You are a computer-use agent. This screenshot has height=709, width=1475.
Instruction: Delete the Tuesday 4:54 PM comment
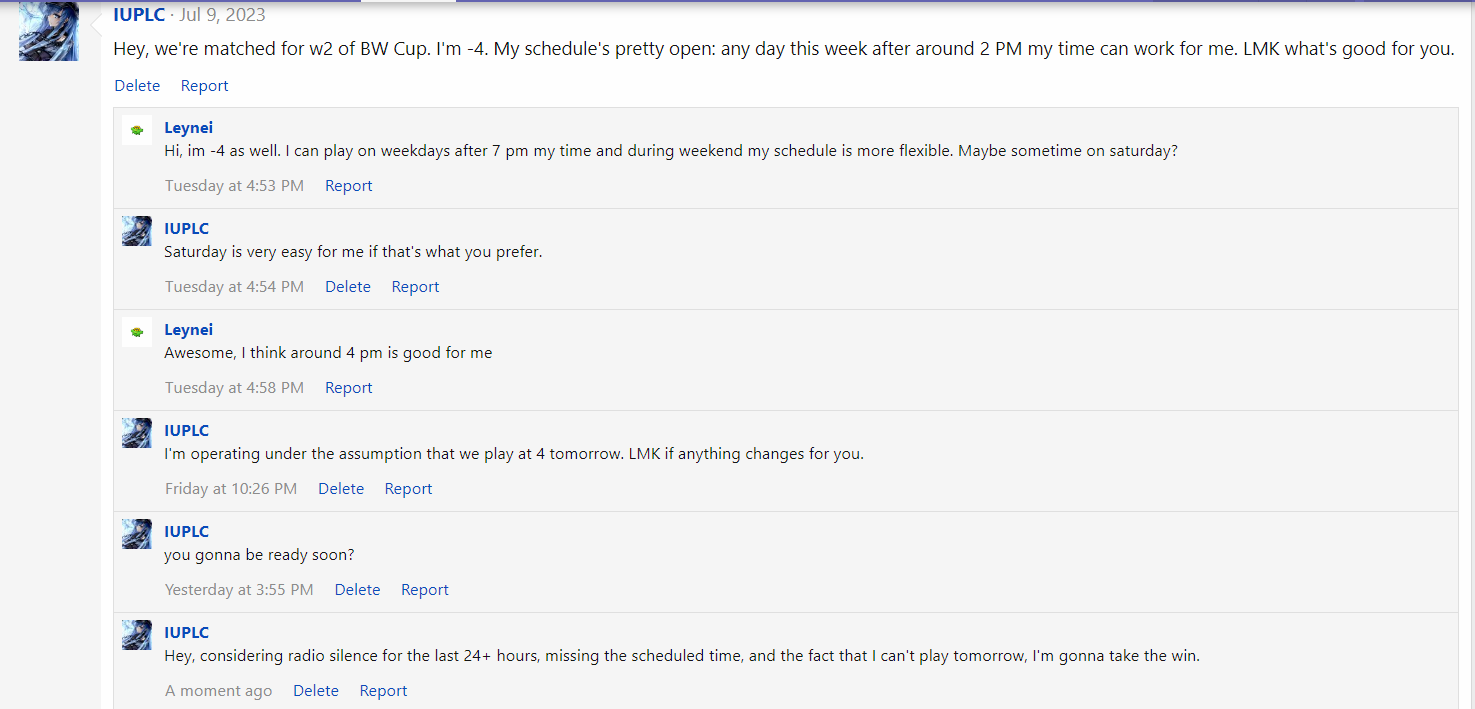348,287
